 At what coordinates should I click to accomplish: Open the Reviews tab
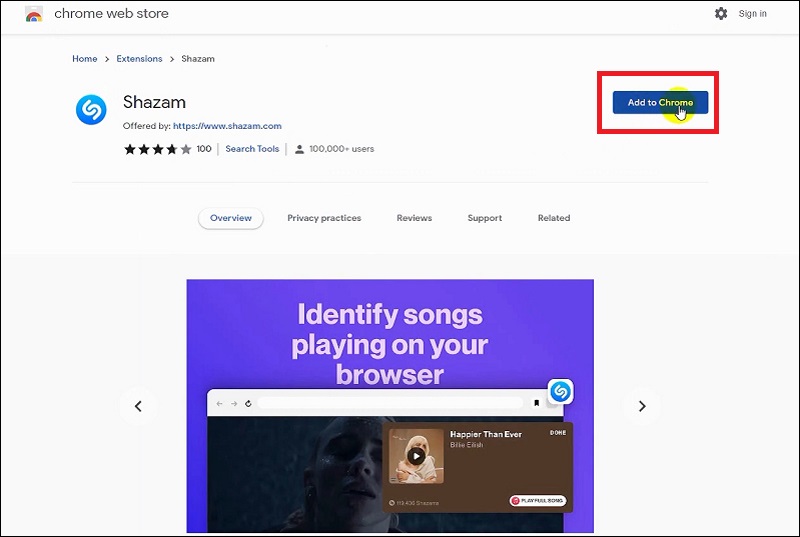414,218
